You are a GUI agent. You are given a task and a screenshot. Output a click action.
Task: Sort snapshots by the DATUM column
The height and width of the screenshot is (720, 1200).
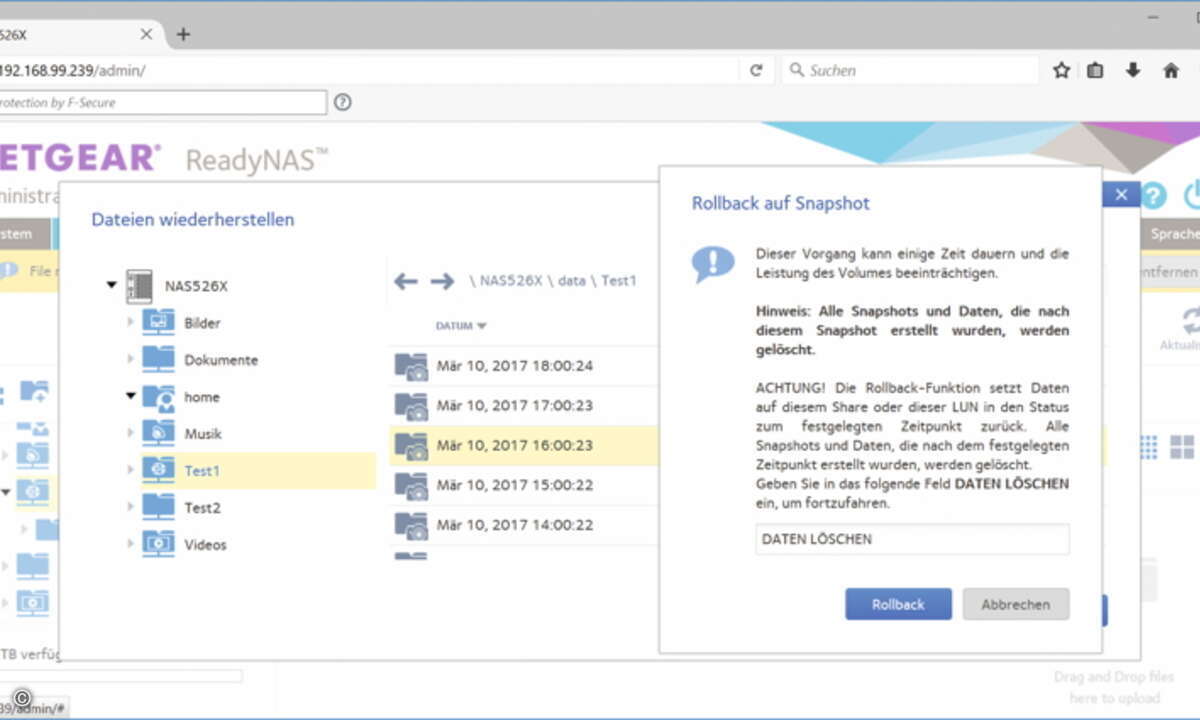461,326
